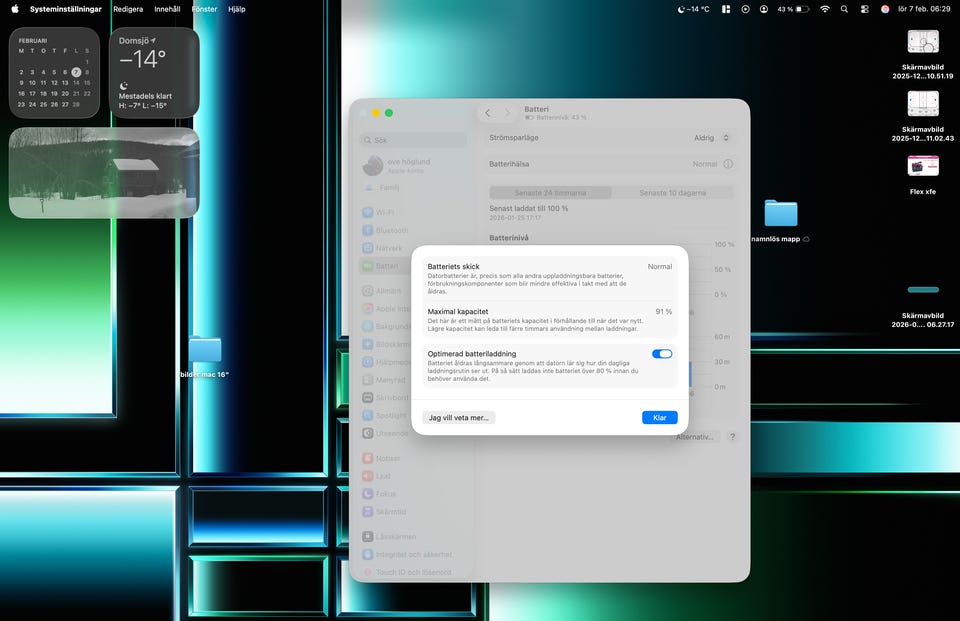This screenshot has width=960, height=621.
Task: Open the top Skärmavbild 2025-12 thumbnail on the desktop
Action: [x=922, y=42]
